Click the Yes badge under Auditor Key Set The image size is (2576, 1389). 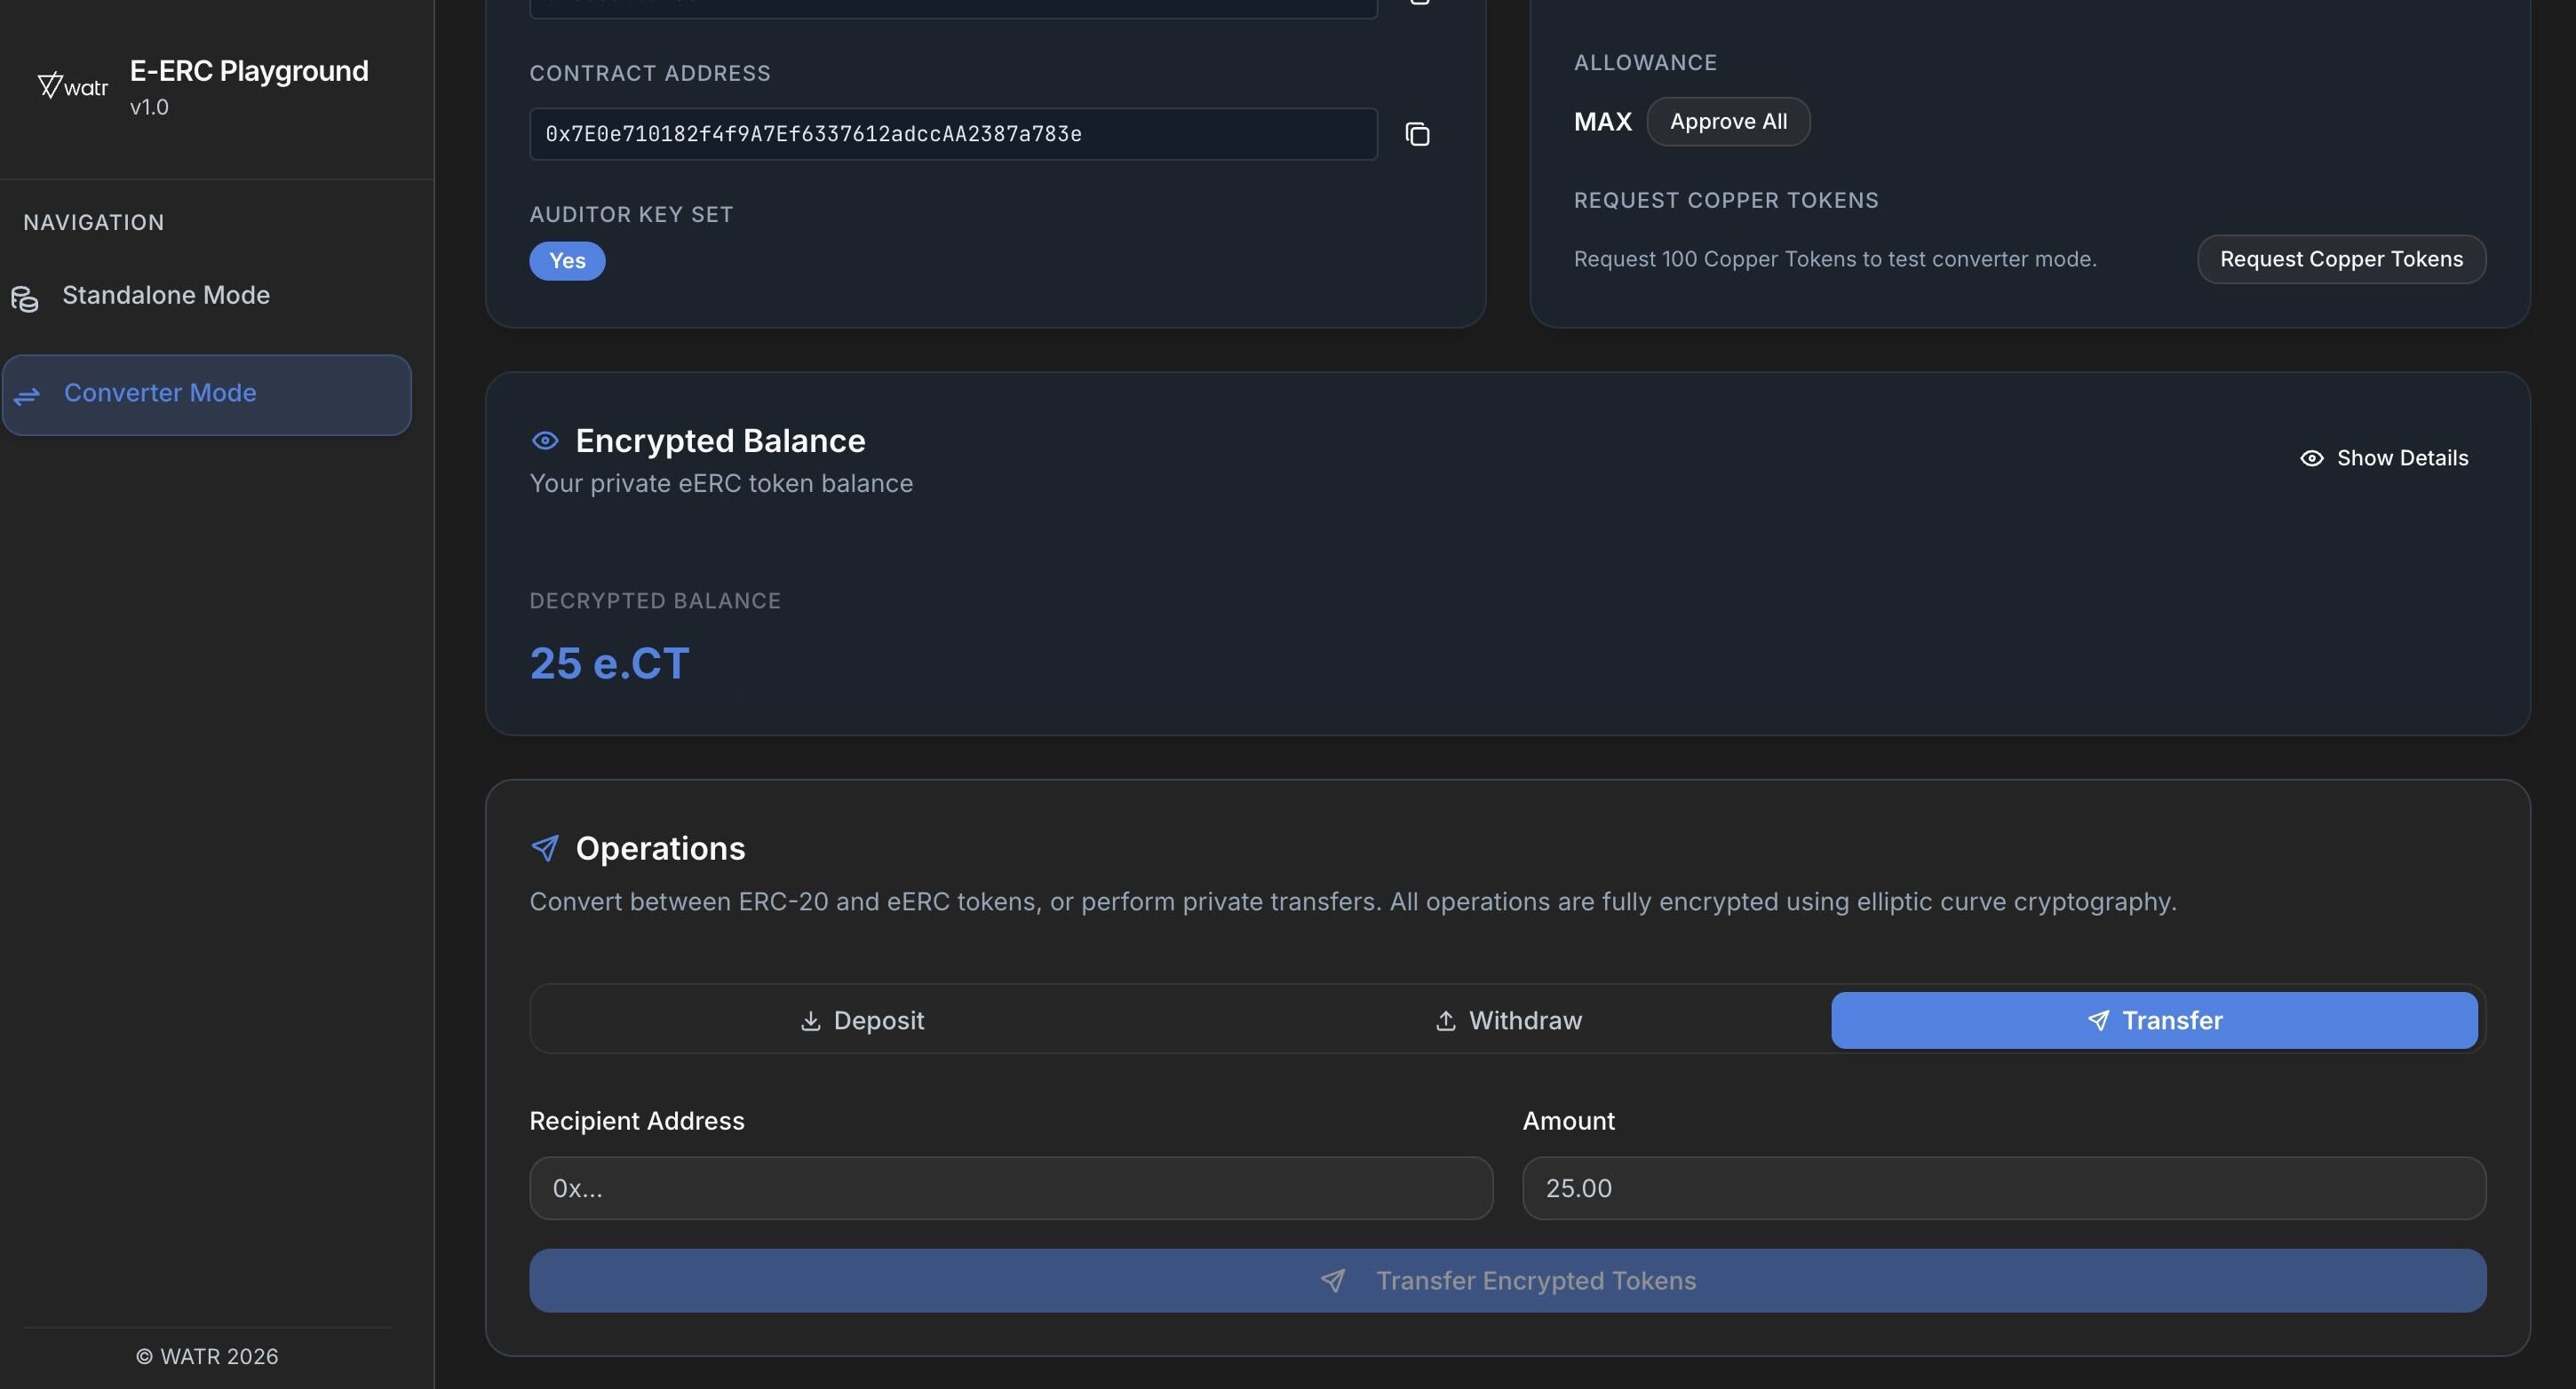[567, 260]
